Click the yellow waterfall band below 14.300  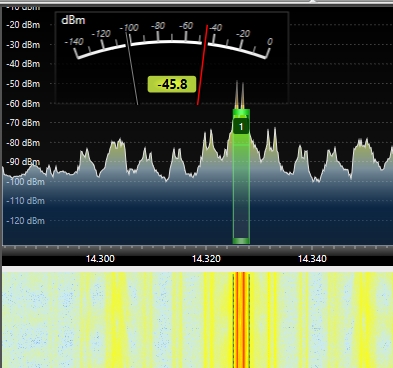(x=117, y=319)
